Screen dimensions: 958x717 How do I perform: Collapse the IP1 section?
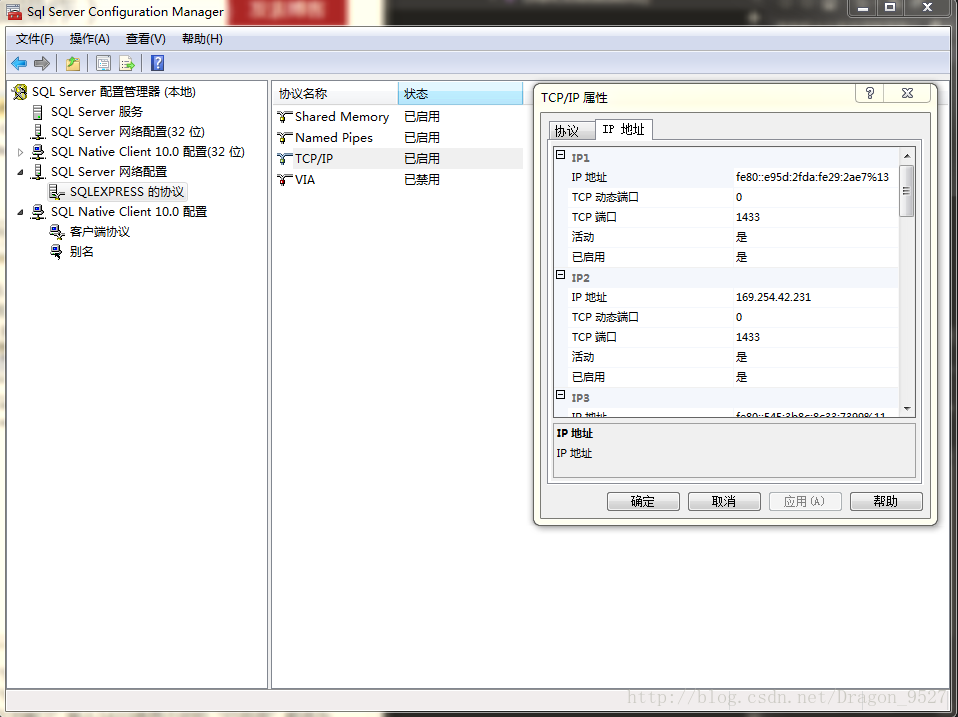(x=560, y=155)
